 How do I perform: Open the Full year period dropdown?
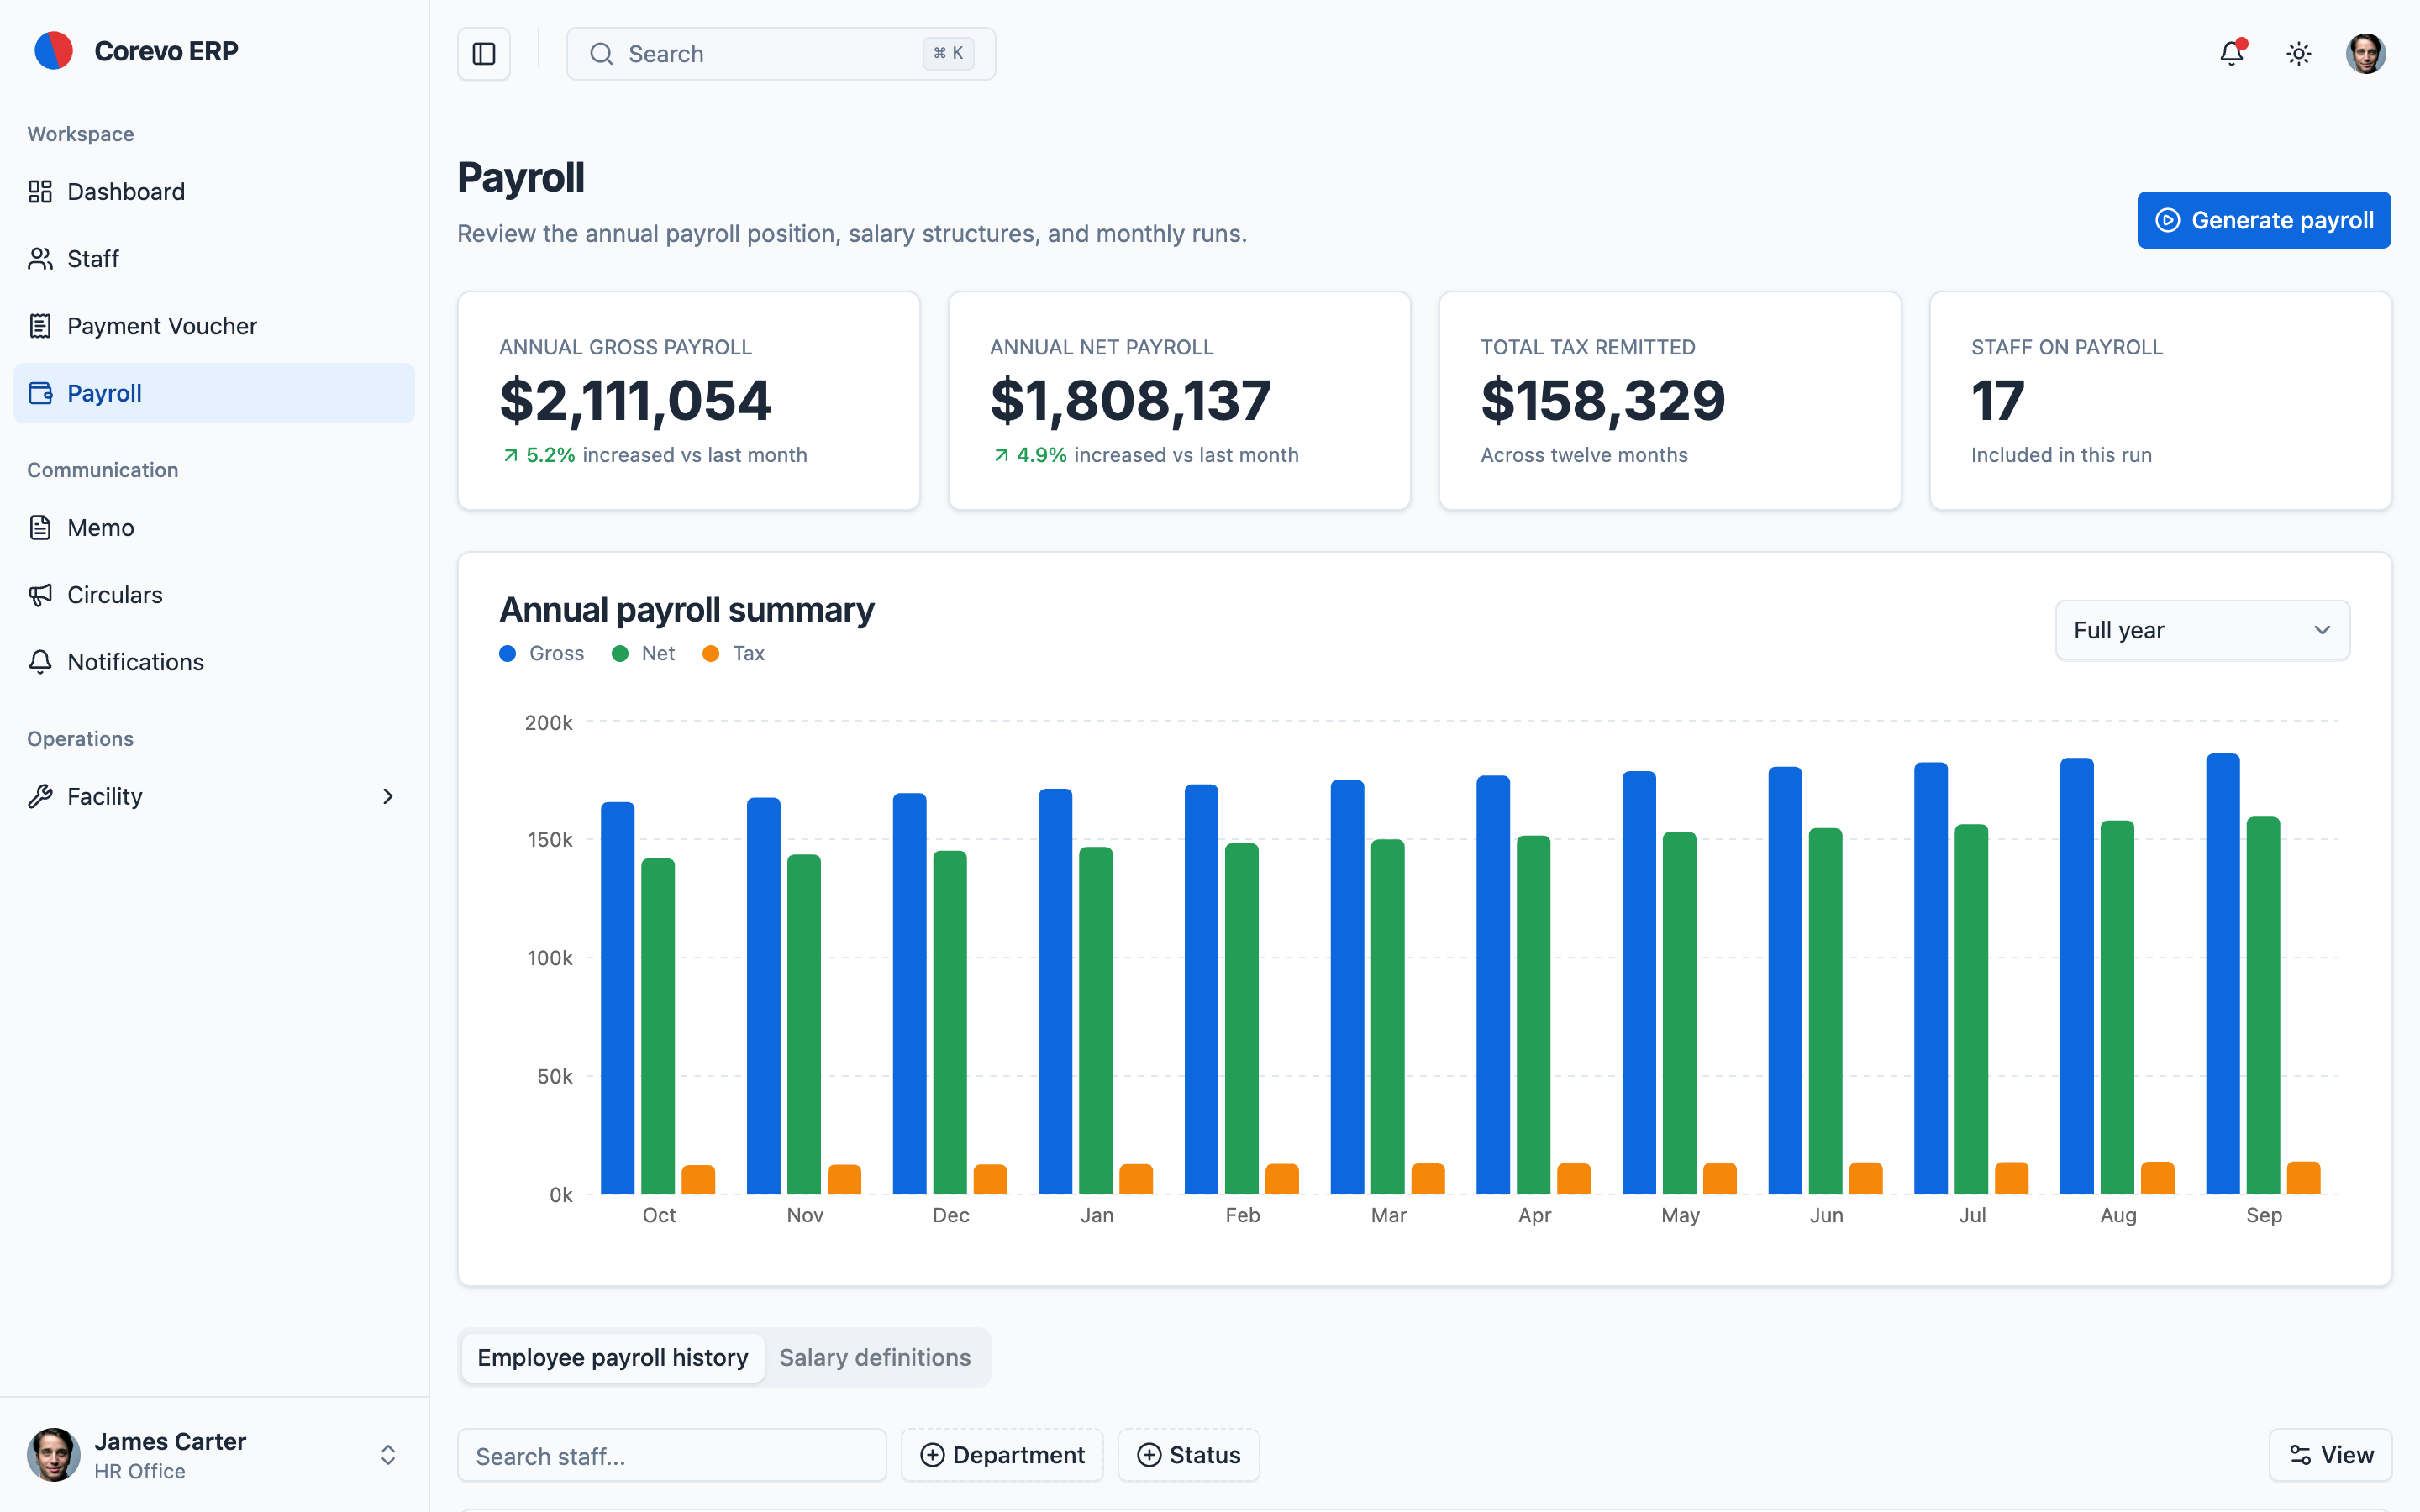pos(2202,630)
